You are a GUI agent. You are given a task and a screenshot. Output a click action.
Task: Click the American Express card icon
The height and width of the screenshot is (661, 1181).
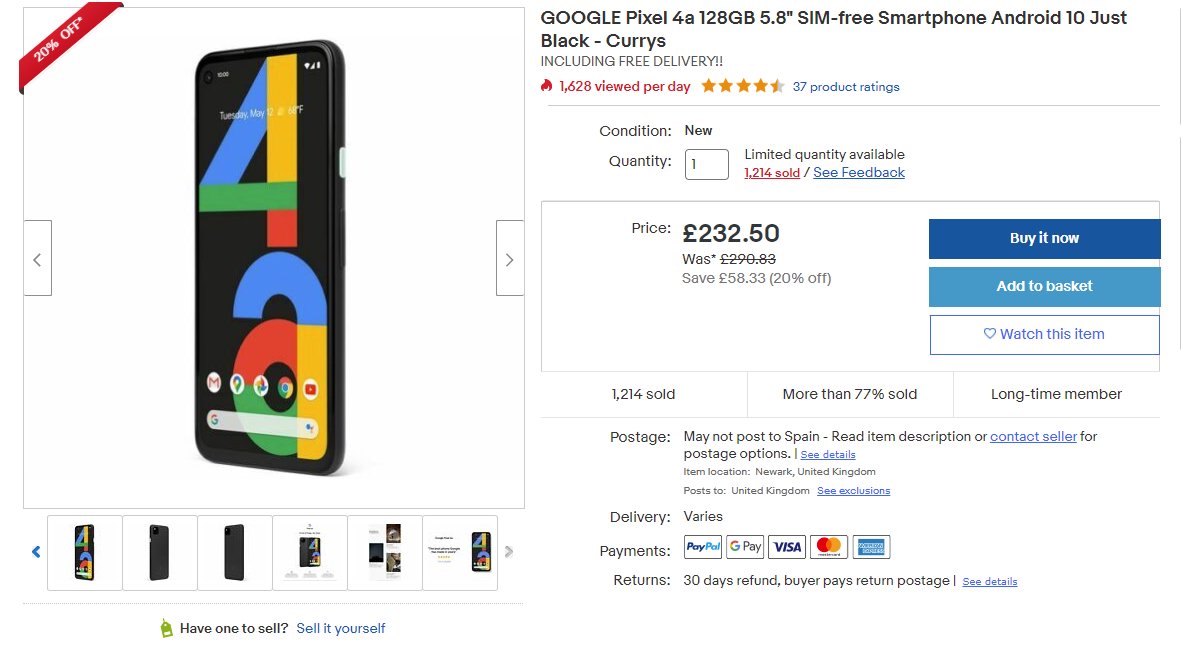[871, 547]
